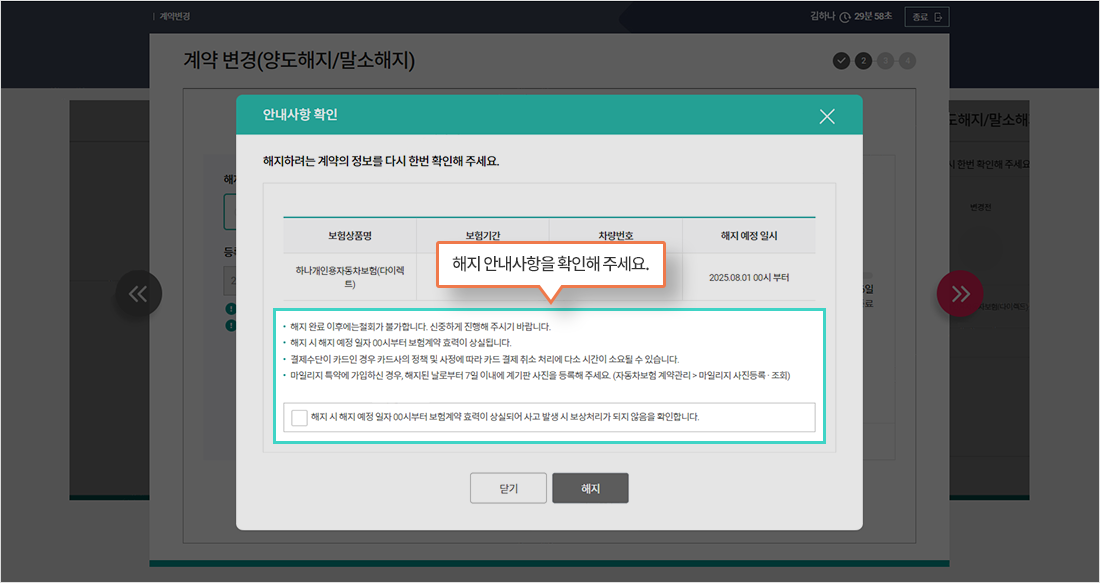The width and height of the screenshot is (1100, 583).
Task: Click the right double-arrow navigation icon
Action: 961,293
